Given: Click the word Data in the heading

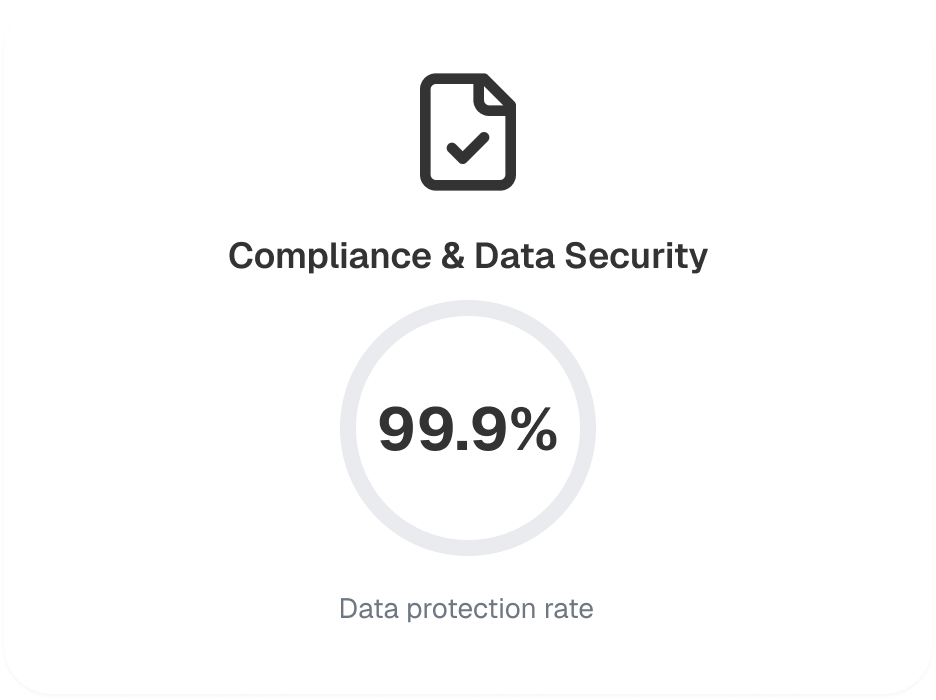Looking at the screenshot, I should [x=514, y=256].
